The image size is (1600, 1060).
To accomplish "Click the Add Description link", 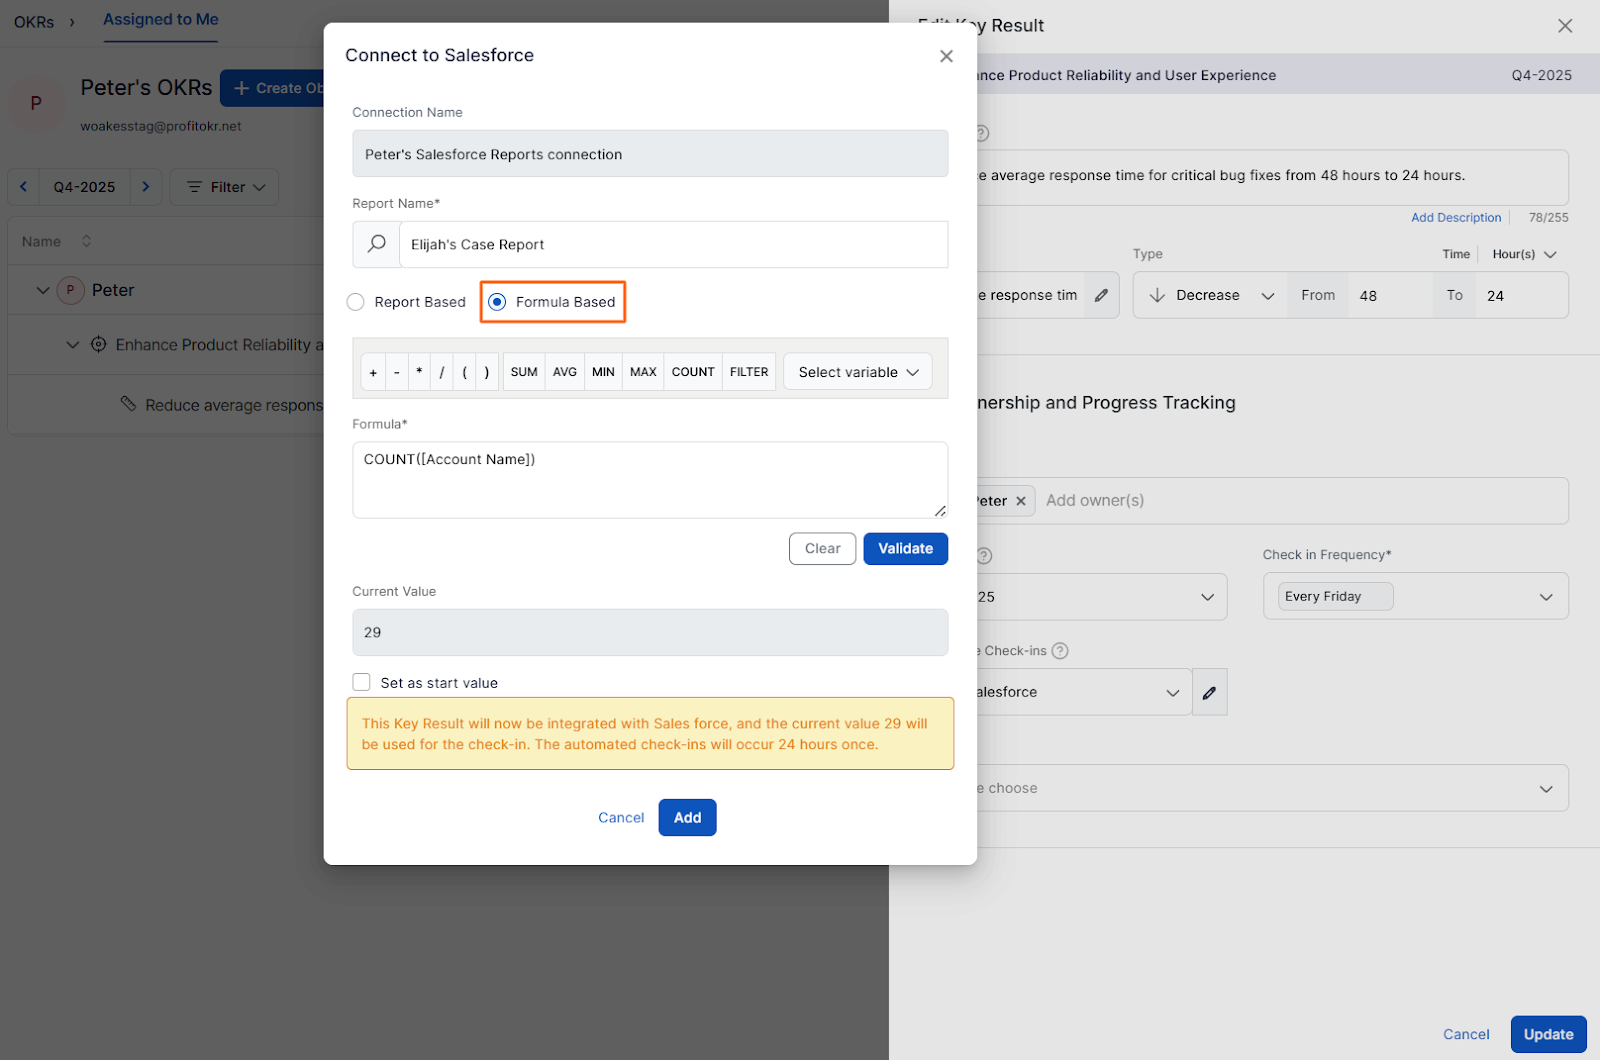I will (x=1456, y=217).
